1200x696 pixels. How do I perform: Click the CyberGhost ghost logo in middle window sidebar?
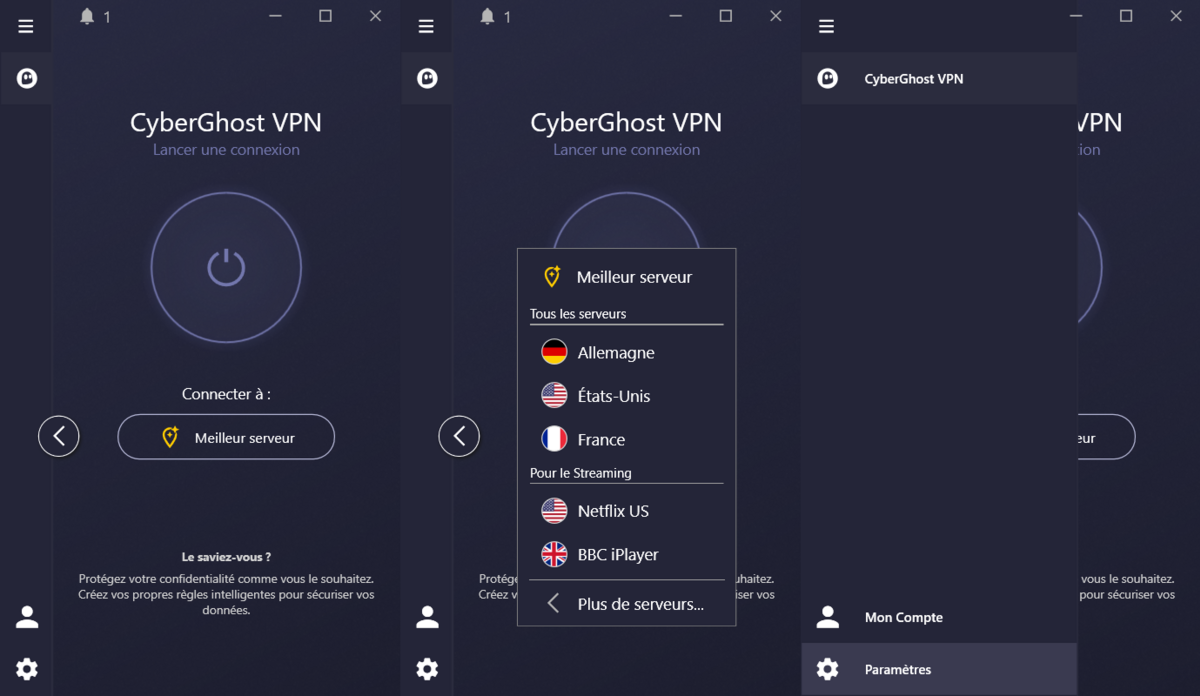427,78
